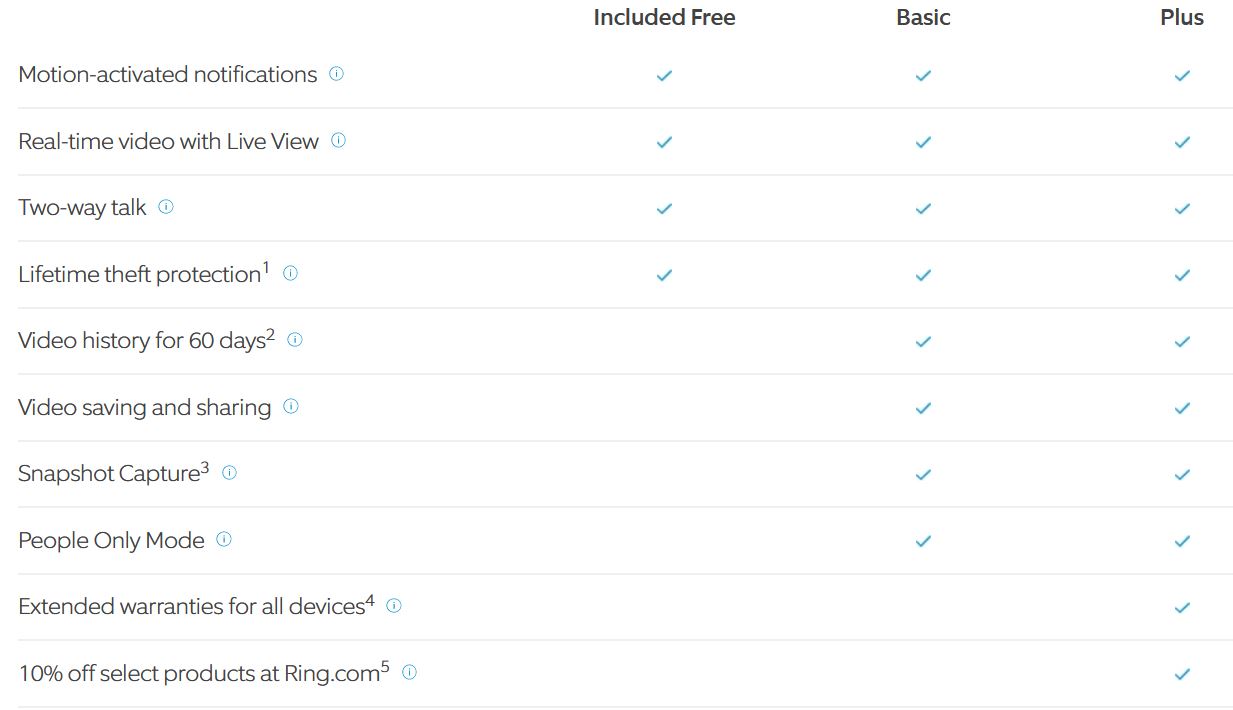Open info icon for Extended warranties for all devices
This screenshot has height=710, width=1233.
pos(394,606)
